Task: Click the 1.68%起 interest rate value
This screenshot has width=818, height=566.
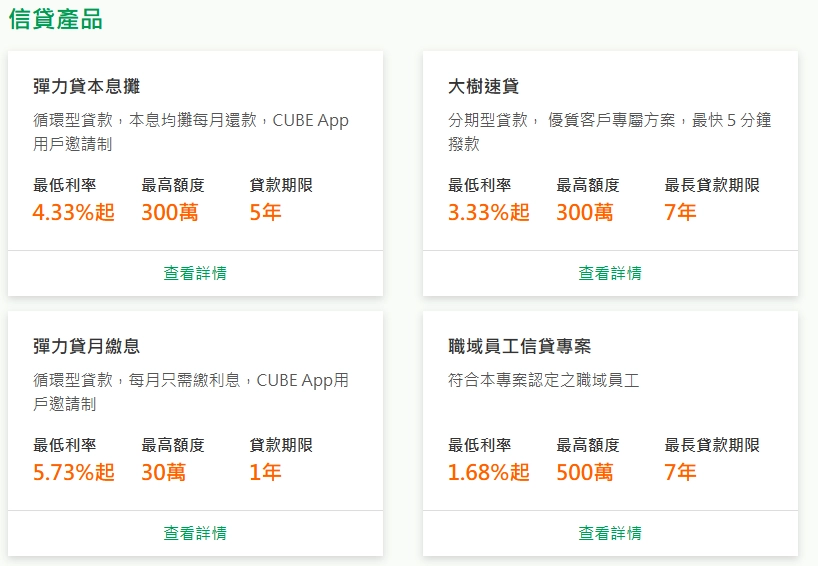Action: pyautogui.click(x=489, y=472)
